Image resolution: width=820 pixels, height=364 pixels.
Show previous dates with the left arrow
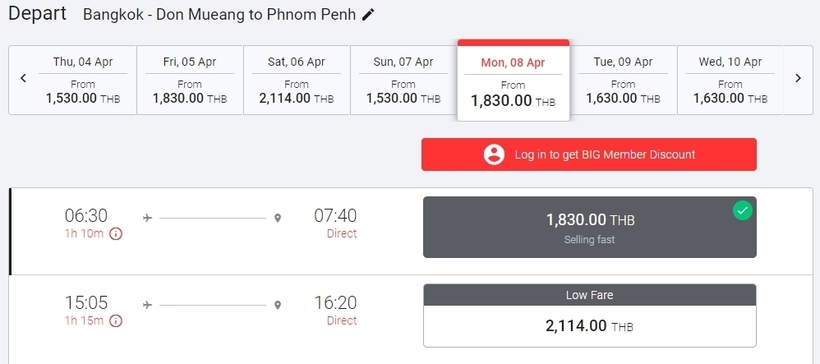tap(23, 78)
